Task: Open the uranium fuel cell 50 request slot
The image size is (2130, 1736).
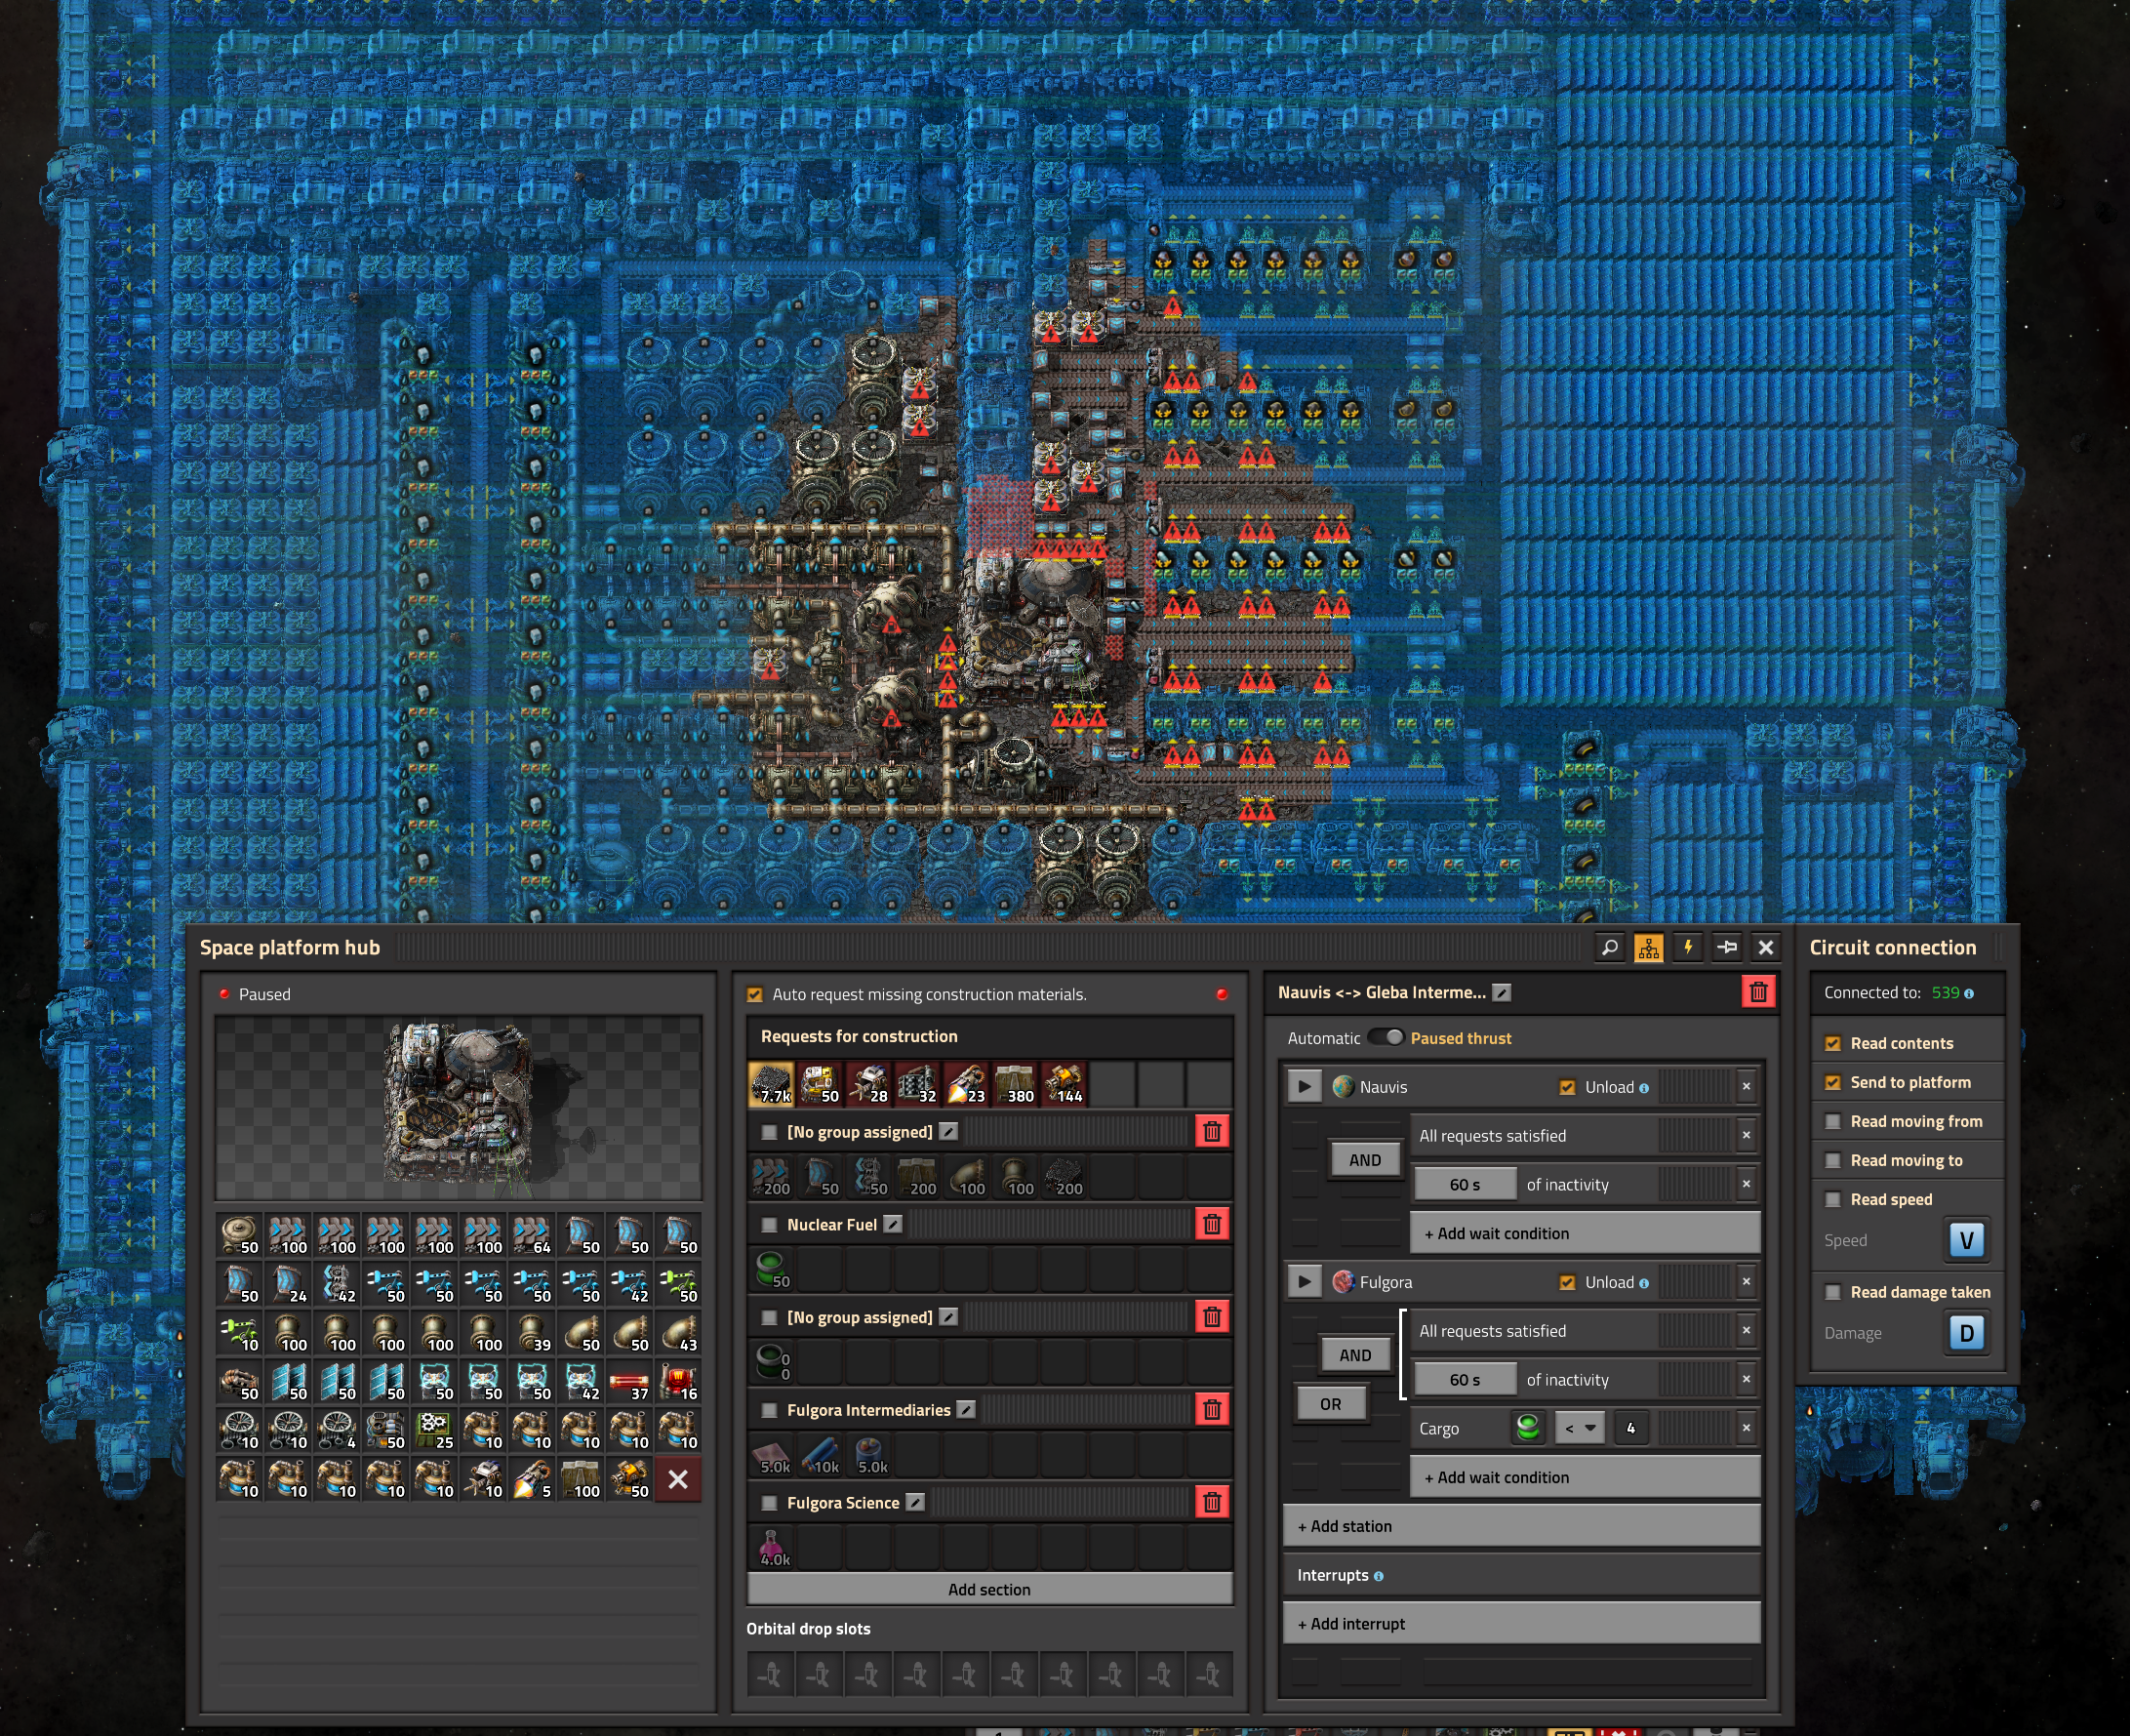Action: 771,1270
